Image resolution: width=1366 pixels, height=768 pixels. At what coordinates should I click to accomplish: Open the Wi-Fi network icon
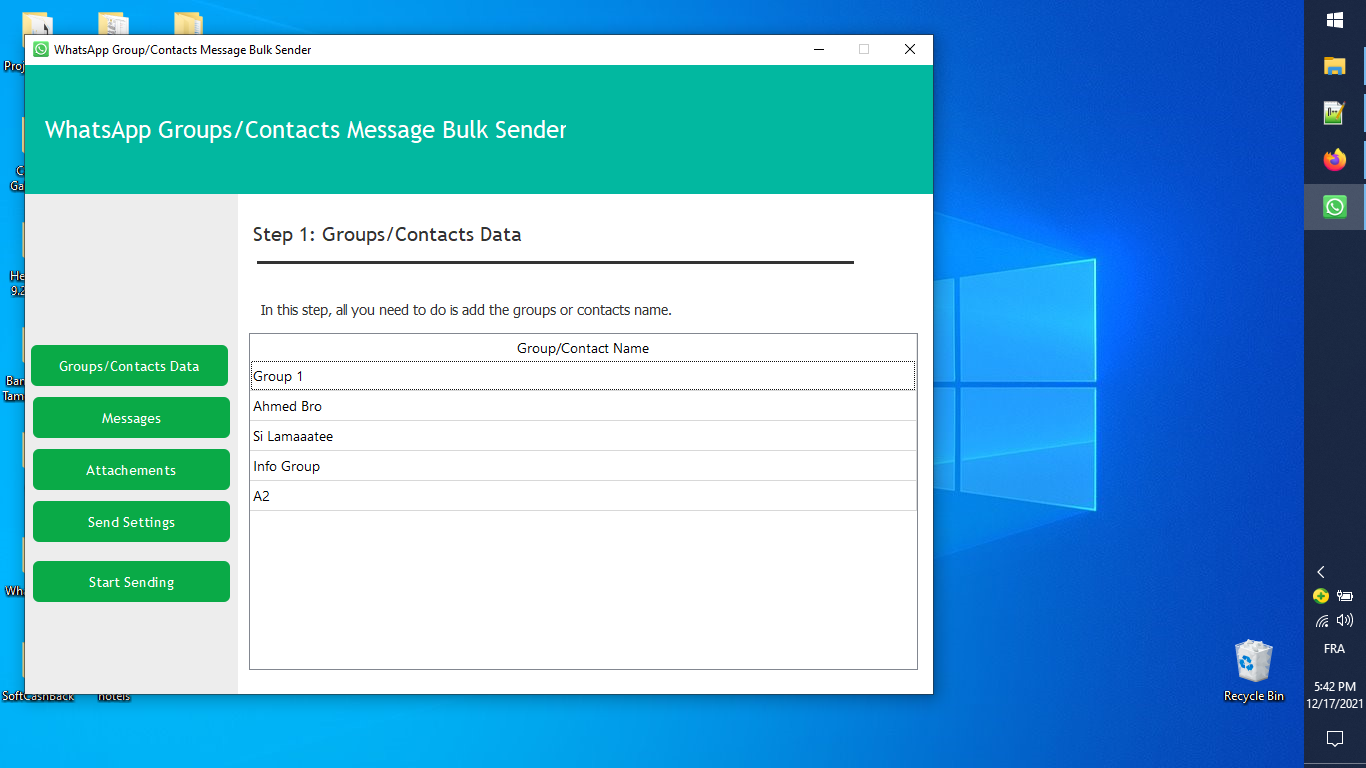(x=1322, y=620)
